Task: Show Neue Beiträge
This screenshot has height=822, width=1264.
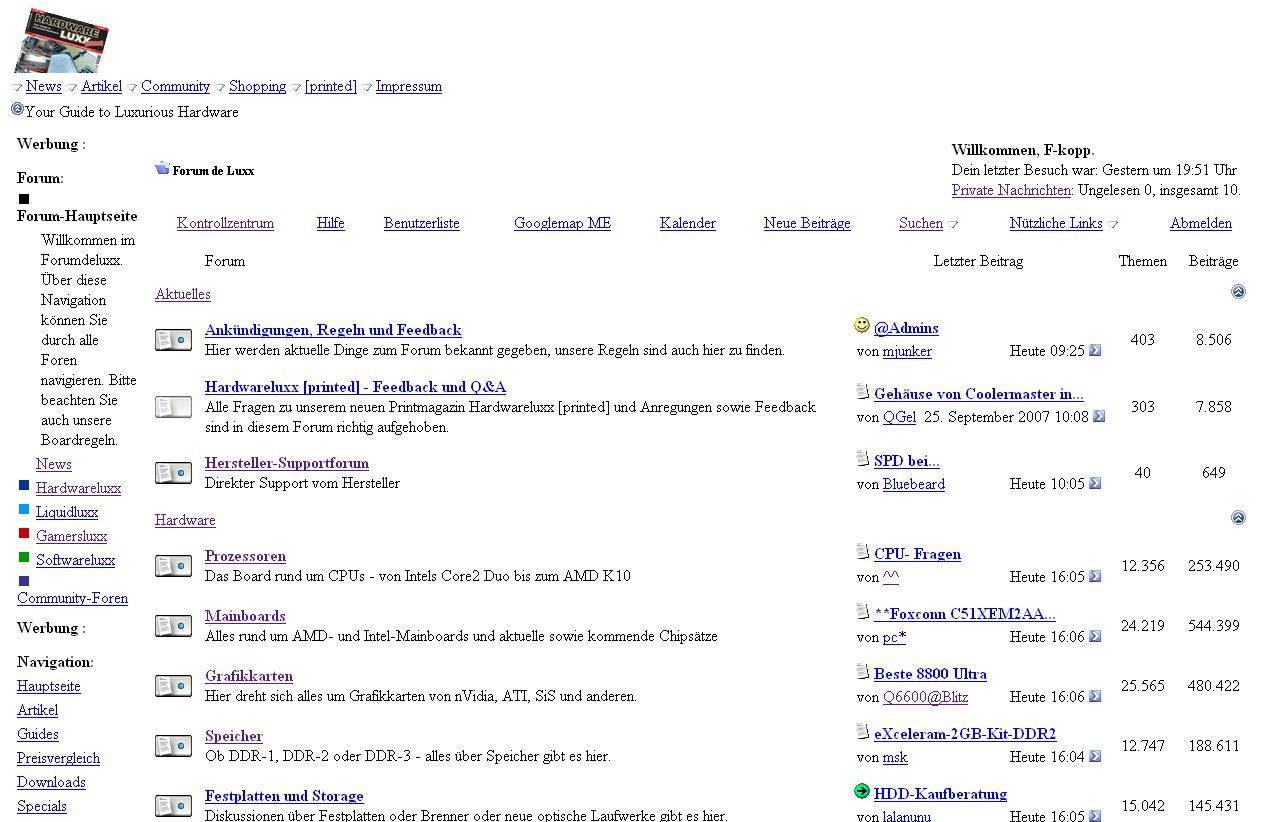Action: pos(807,223)
